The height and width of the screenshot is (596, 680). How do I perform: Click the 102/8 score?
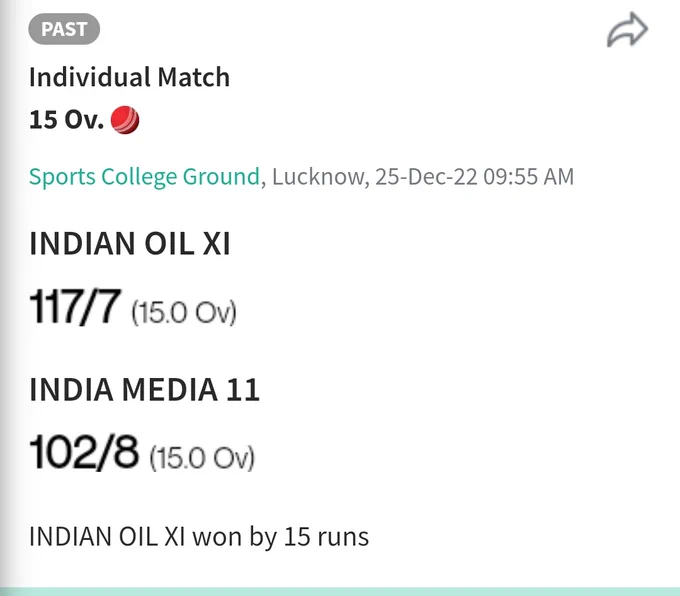point(84,452)
